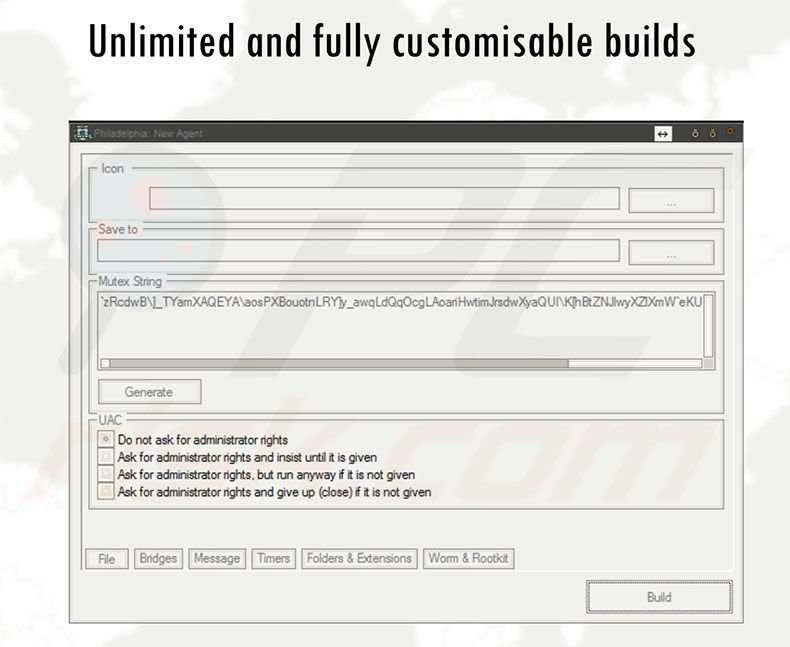Click the horizontal scrollbar of the Mutex String box
Viewport: 790px width, 647px height.
(401, 363)
